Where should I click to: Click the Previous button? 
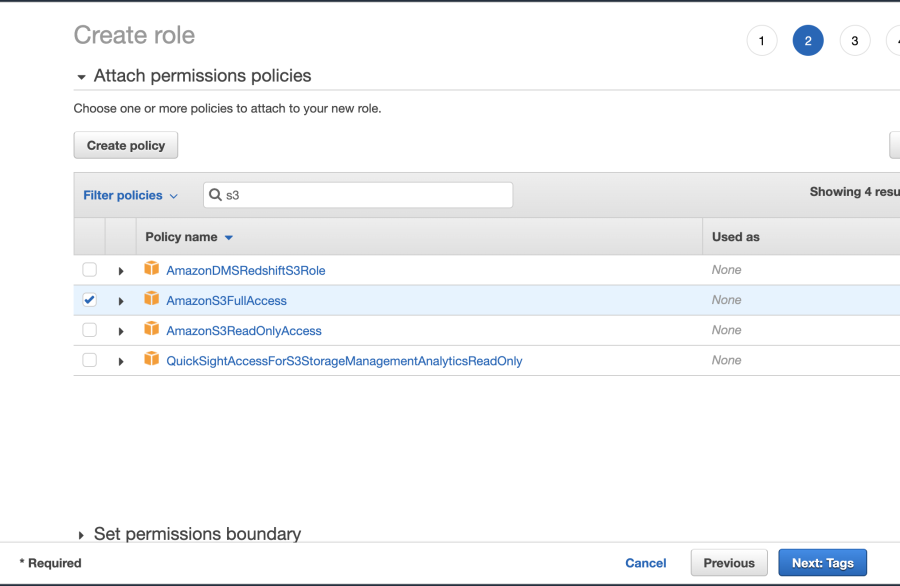point(729,562)
